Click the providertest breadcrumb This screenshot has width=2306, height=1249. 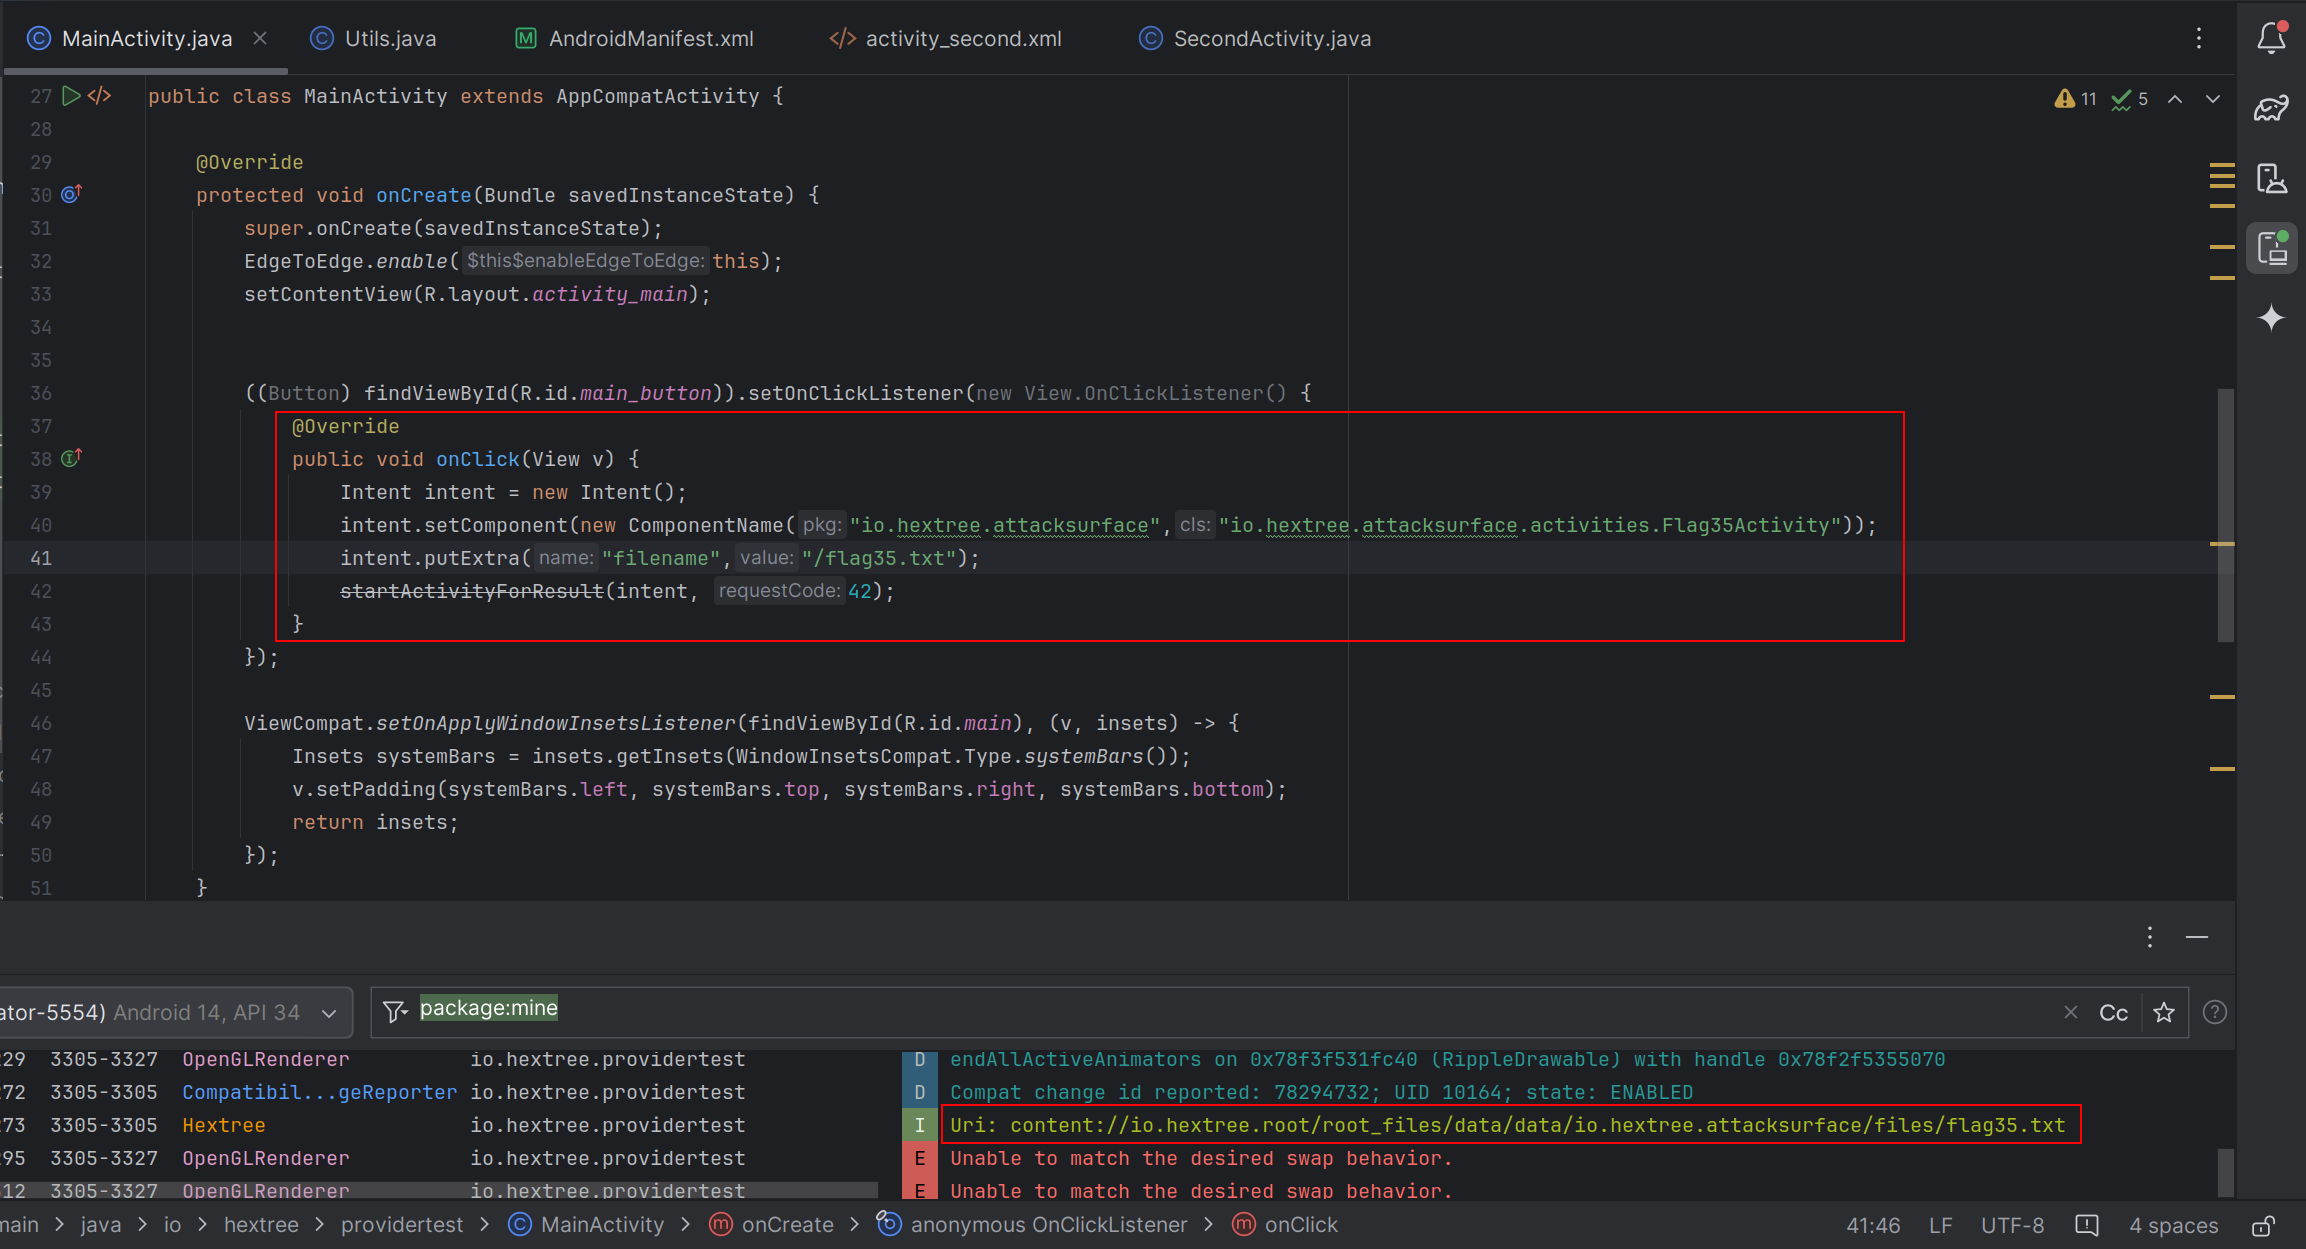402,1225
